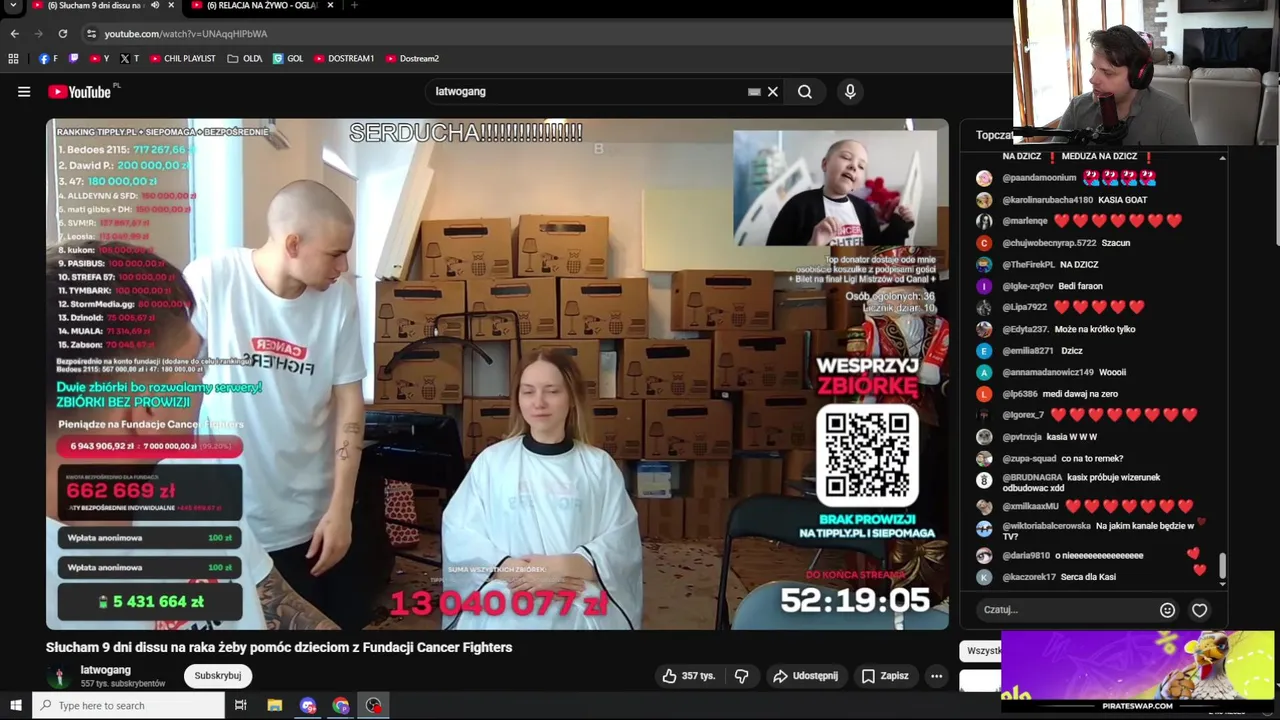The width and height of the screenshot is (1280, 720).
Task: Open the Dostream2 bookmark
Action: coord(412,59)
